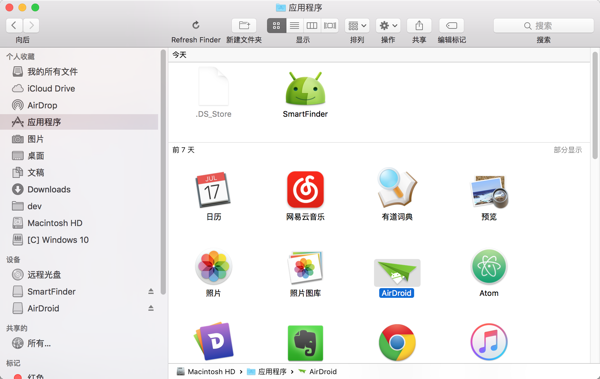The height and width of the screenshot is (379, 600).
Task: Click AirDroid in path bar
Action: tap(318, 371)
